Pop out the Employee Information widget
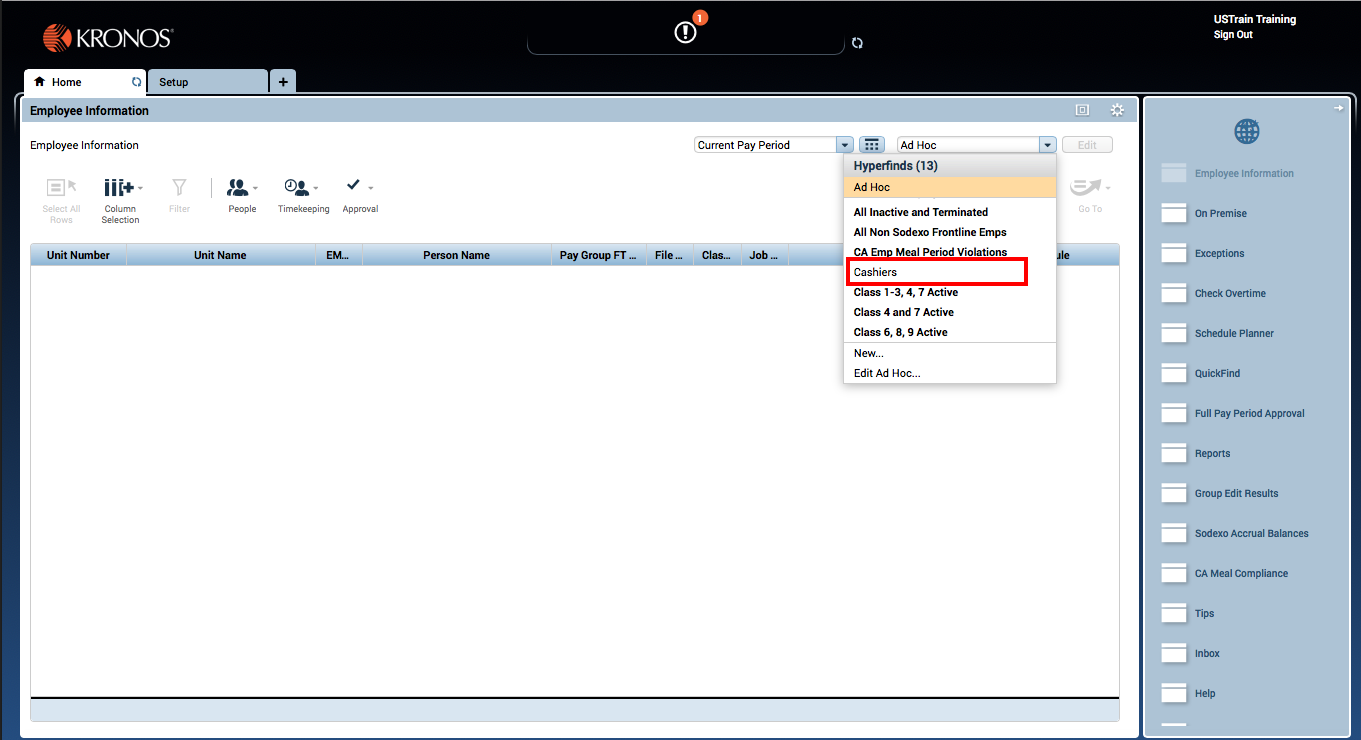 (x=1082, y=110)
